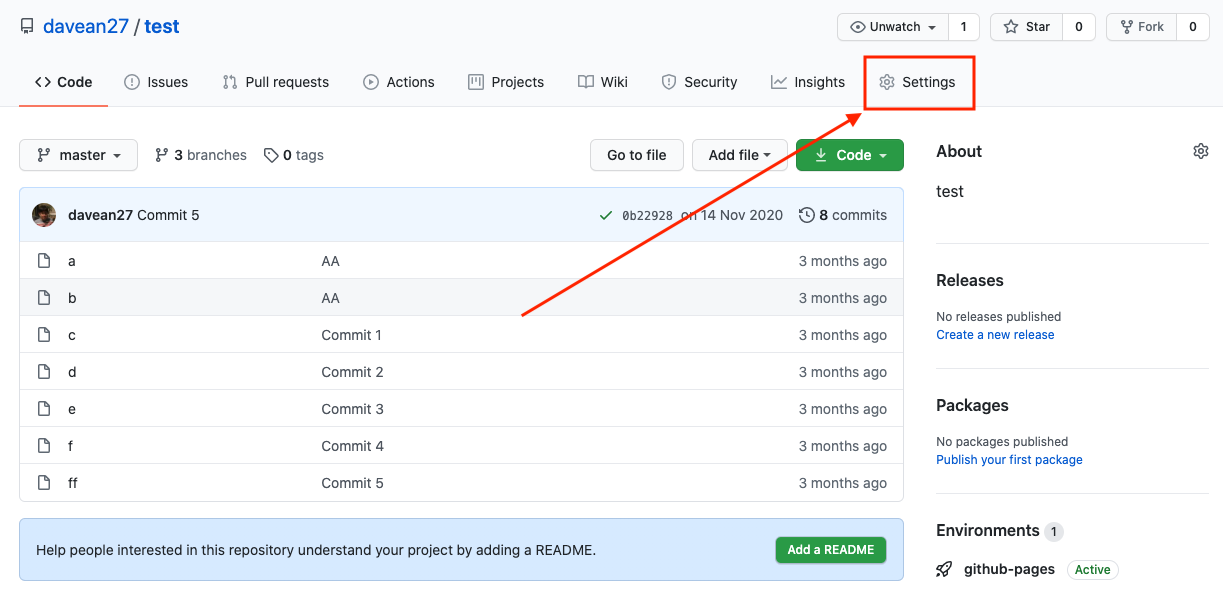The image size is (1223, 612).
Task: View the 8 commits history
Action: [843, 215]
